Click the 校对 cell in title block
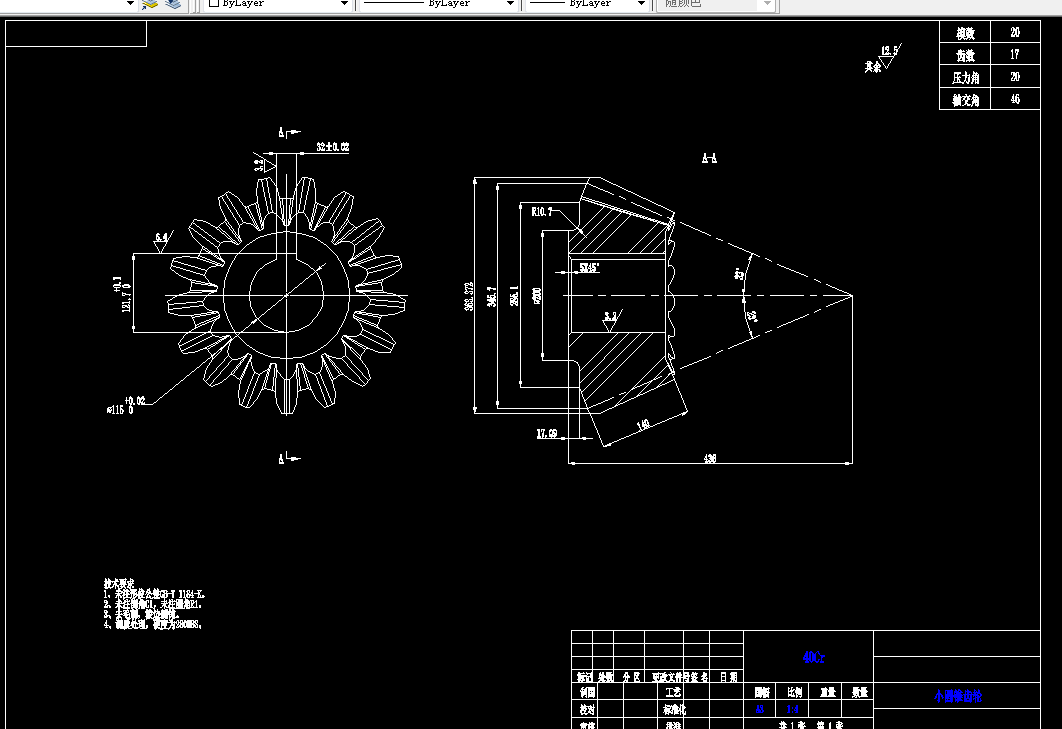 pos(587,709)
